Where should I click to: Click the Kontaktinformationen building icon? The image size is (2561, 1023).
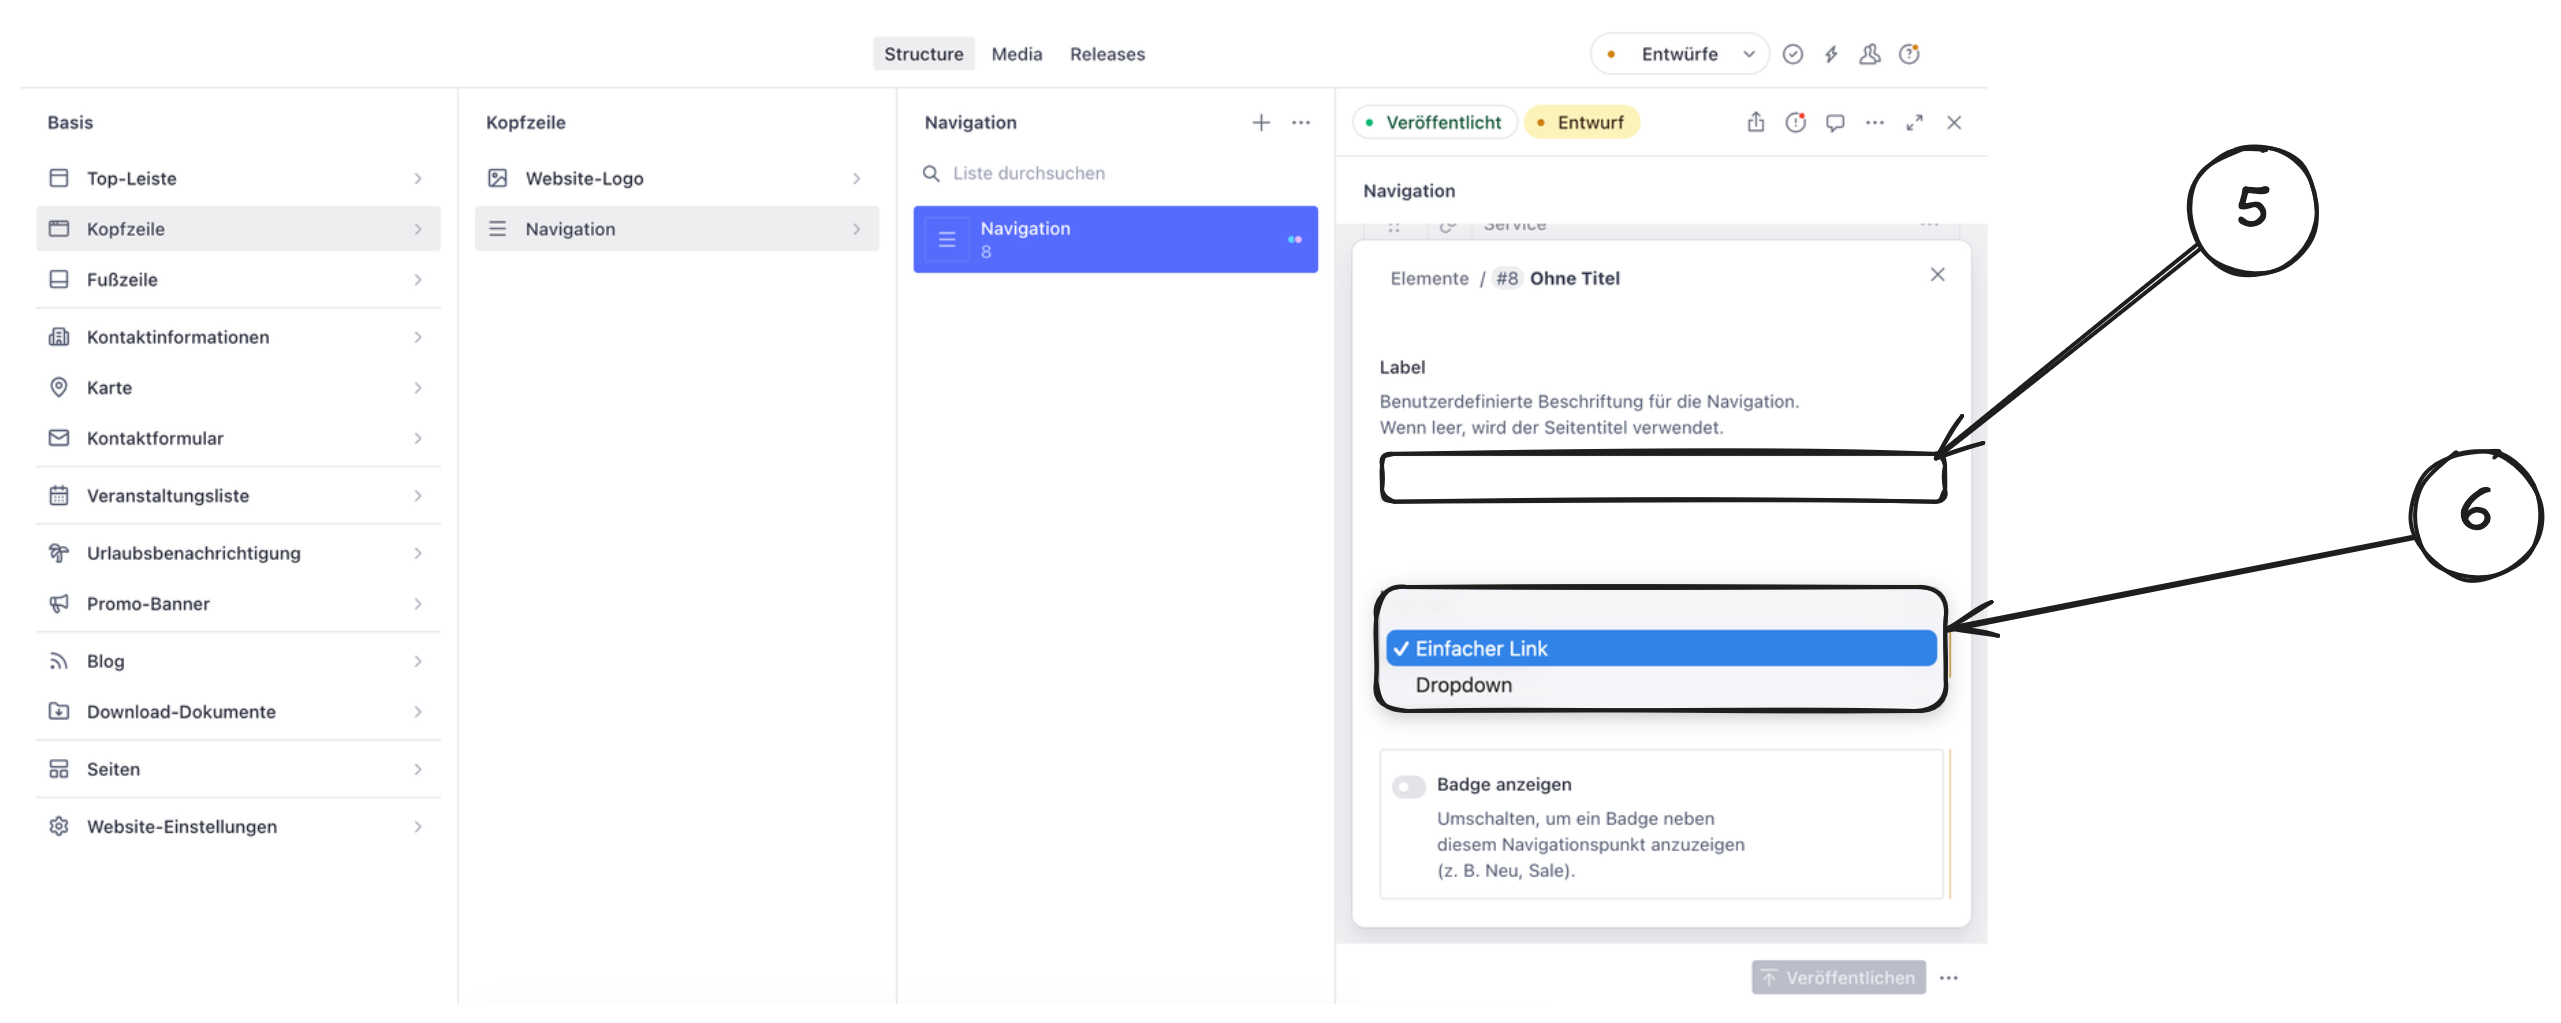[59, 337]
